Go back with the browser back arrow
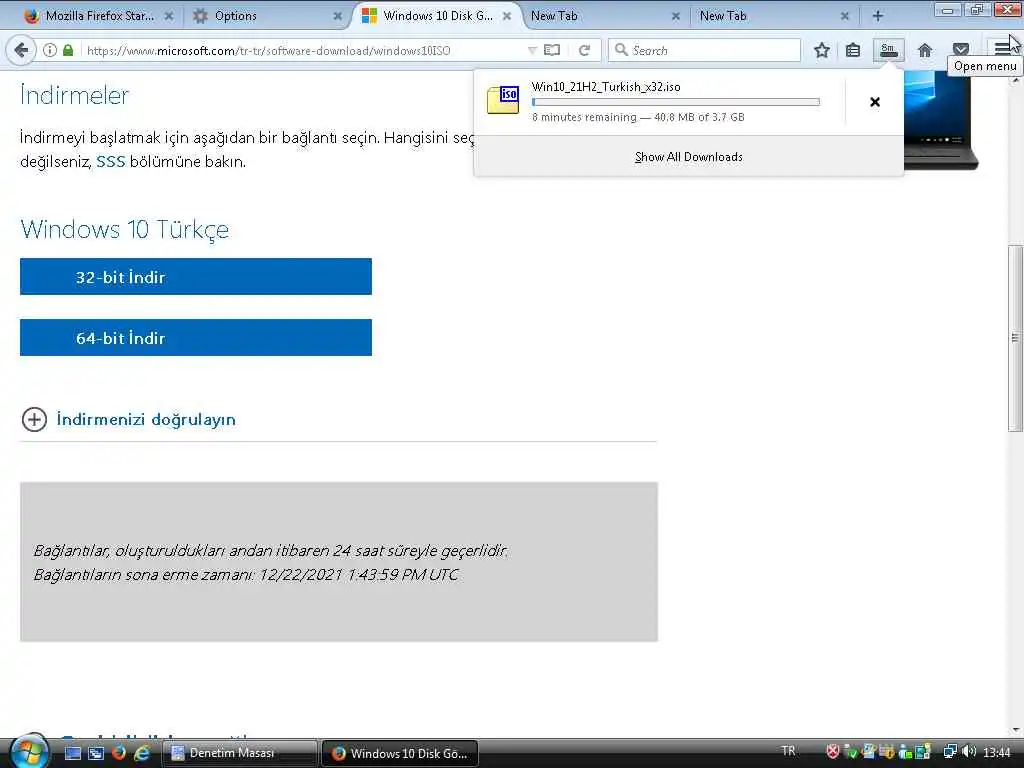Image resolution: width=1024 pixels, height=768 pixels. 21,50
